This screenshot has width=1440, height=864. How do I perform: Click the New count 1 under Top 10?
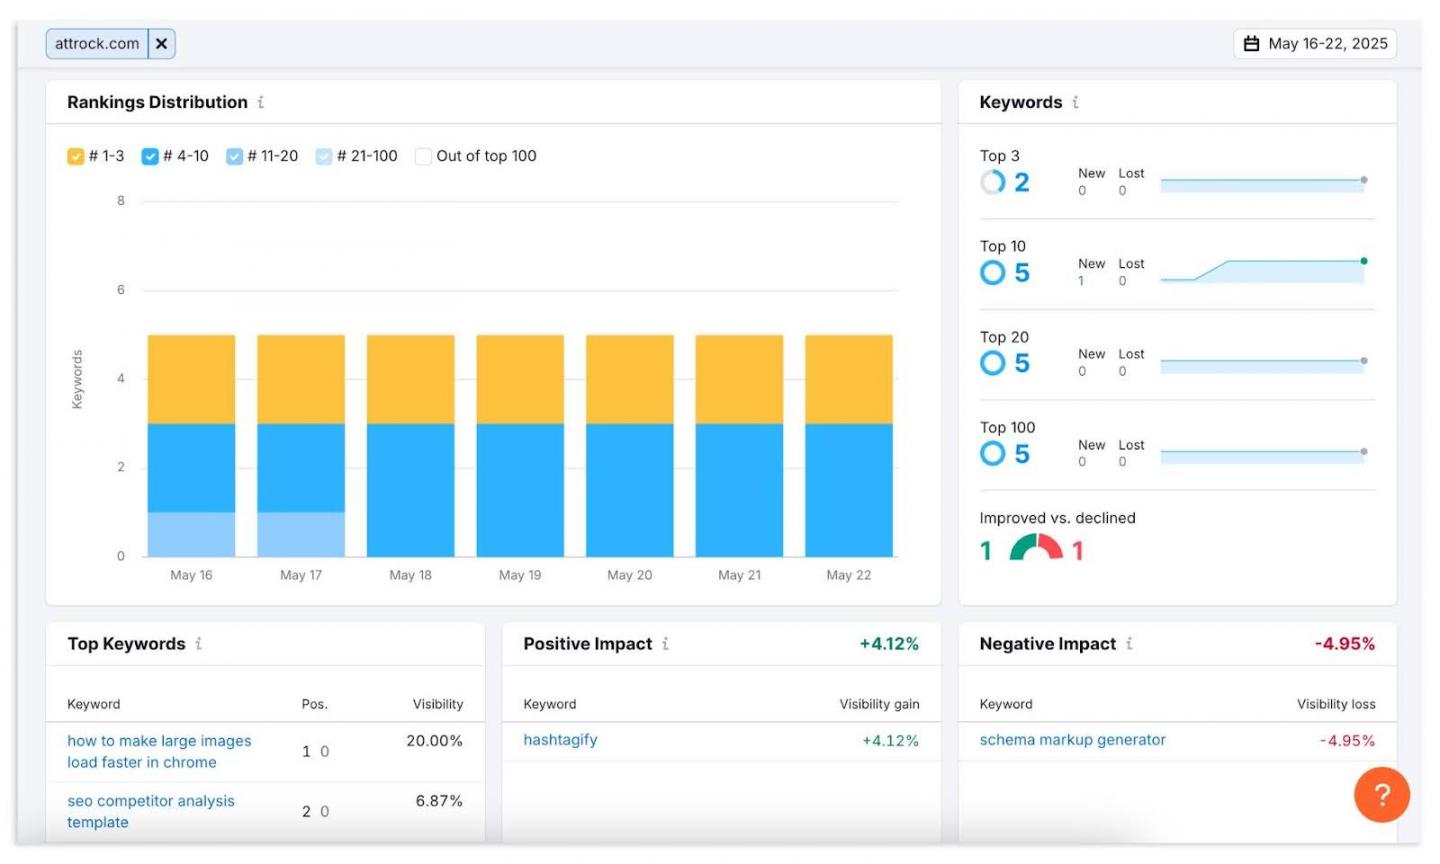[1081, 281]
